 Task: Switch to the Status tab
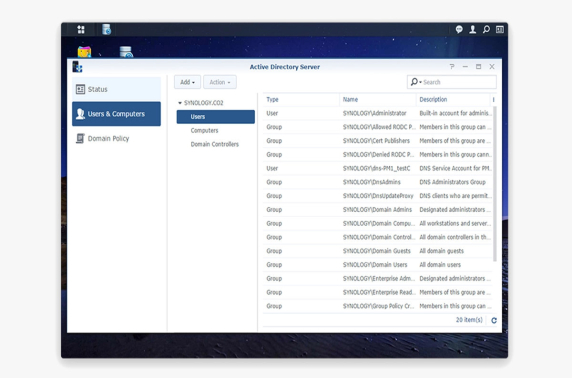click(x=116, y=89)
